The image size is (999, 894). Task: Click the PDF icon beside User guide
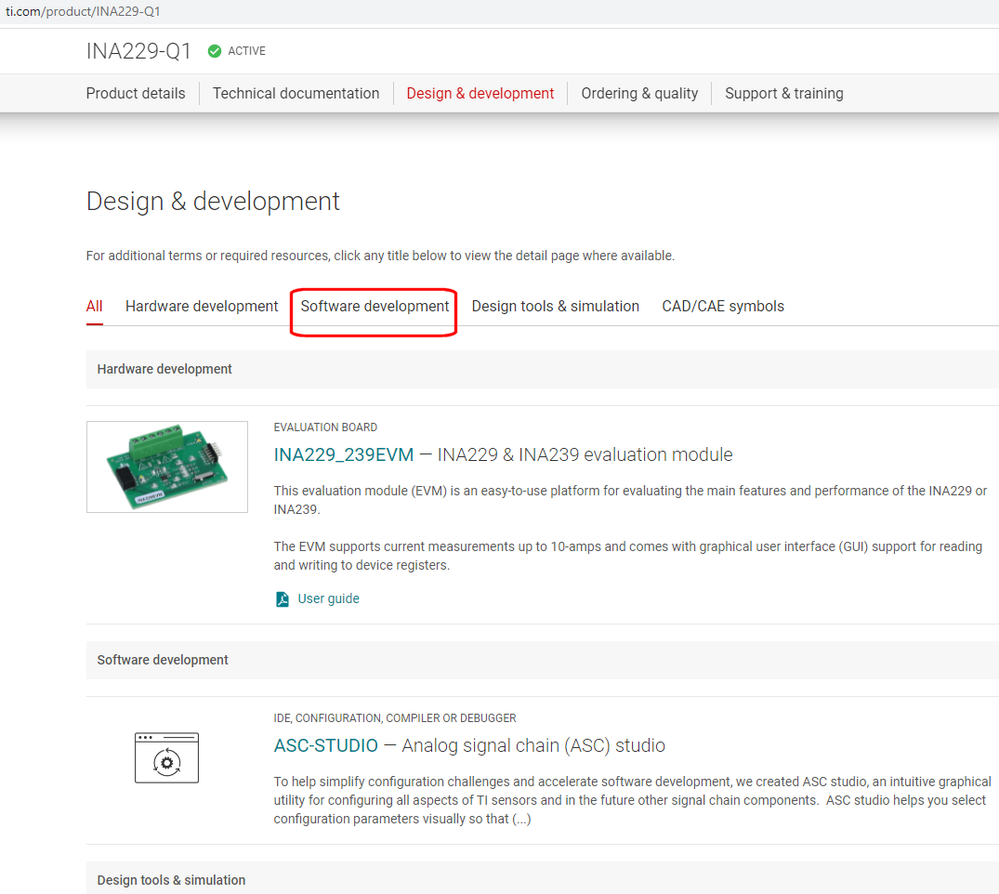(282, 599)
